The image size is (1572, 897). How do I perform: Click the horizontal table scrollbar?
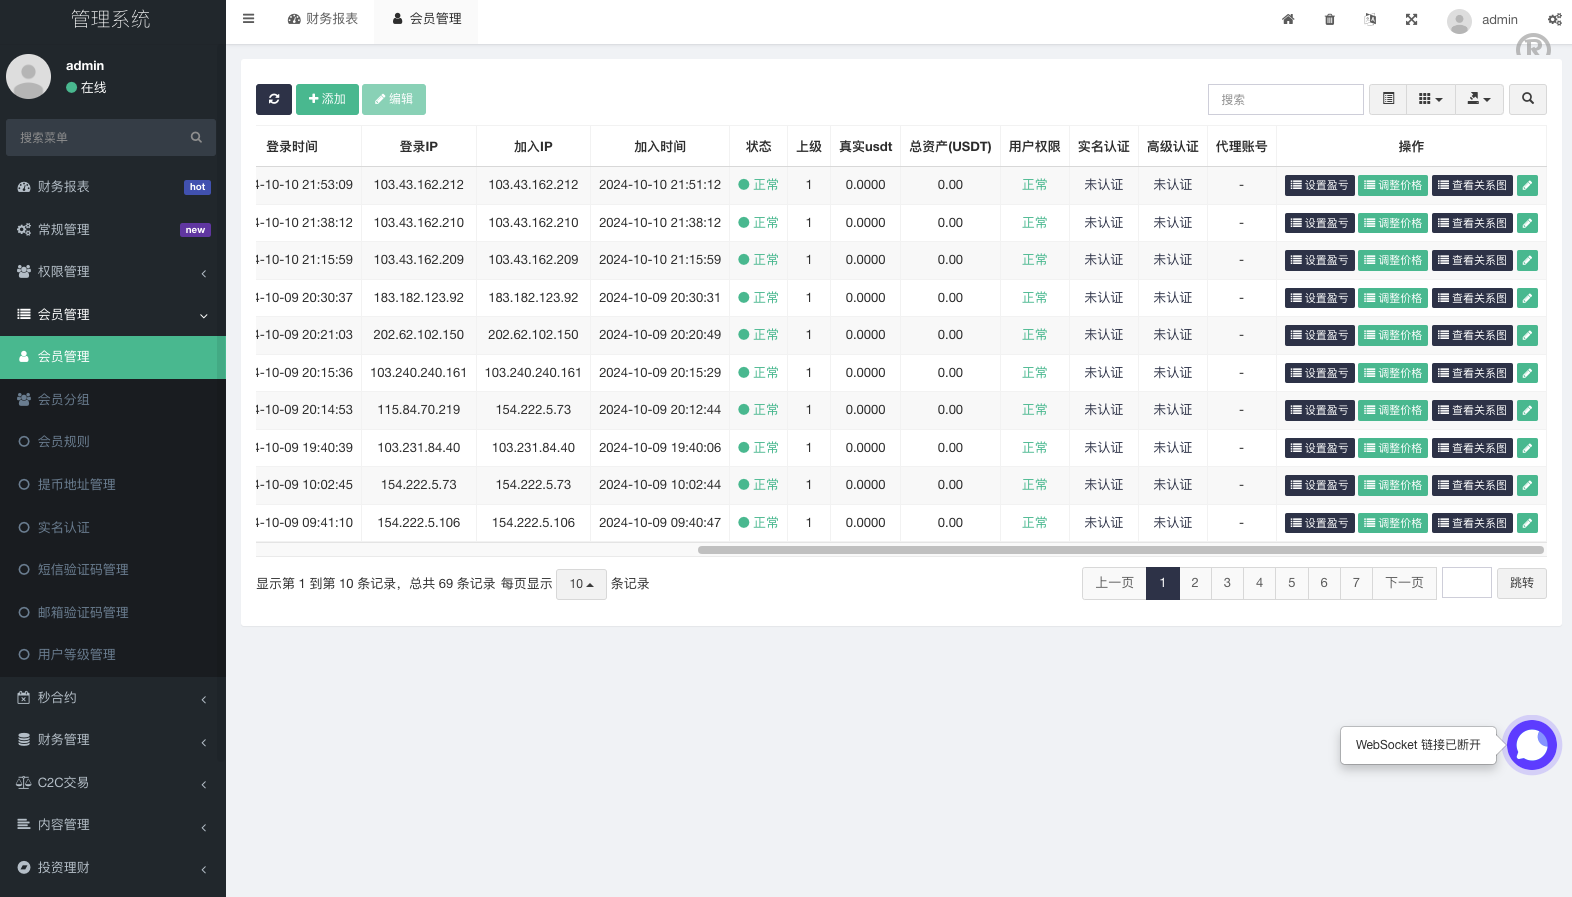click(x=1120, y=550)
